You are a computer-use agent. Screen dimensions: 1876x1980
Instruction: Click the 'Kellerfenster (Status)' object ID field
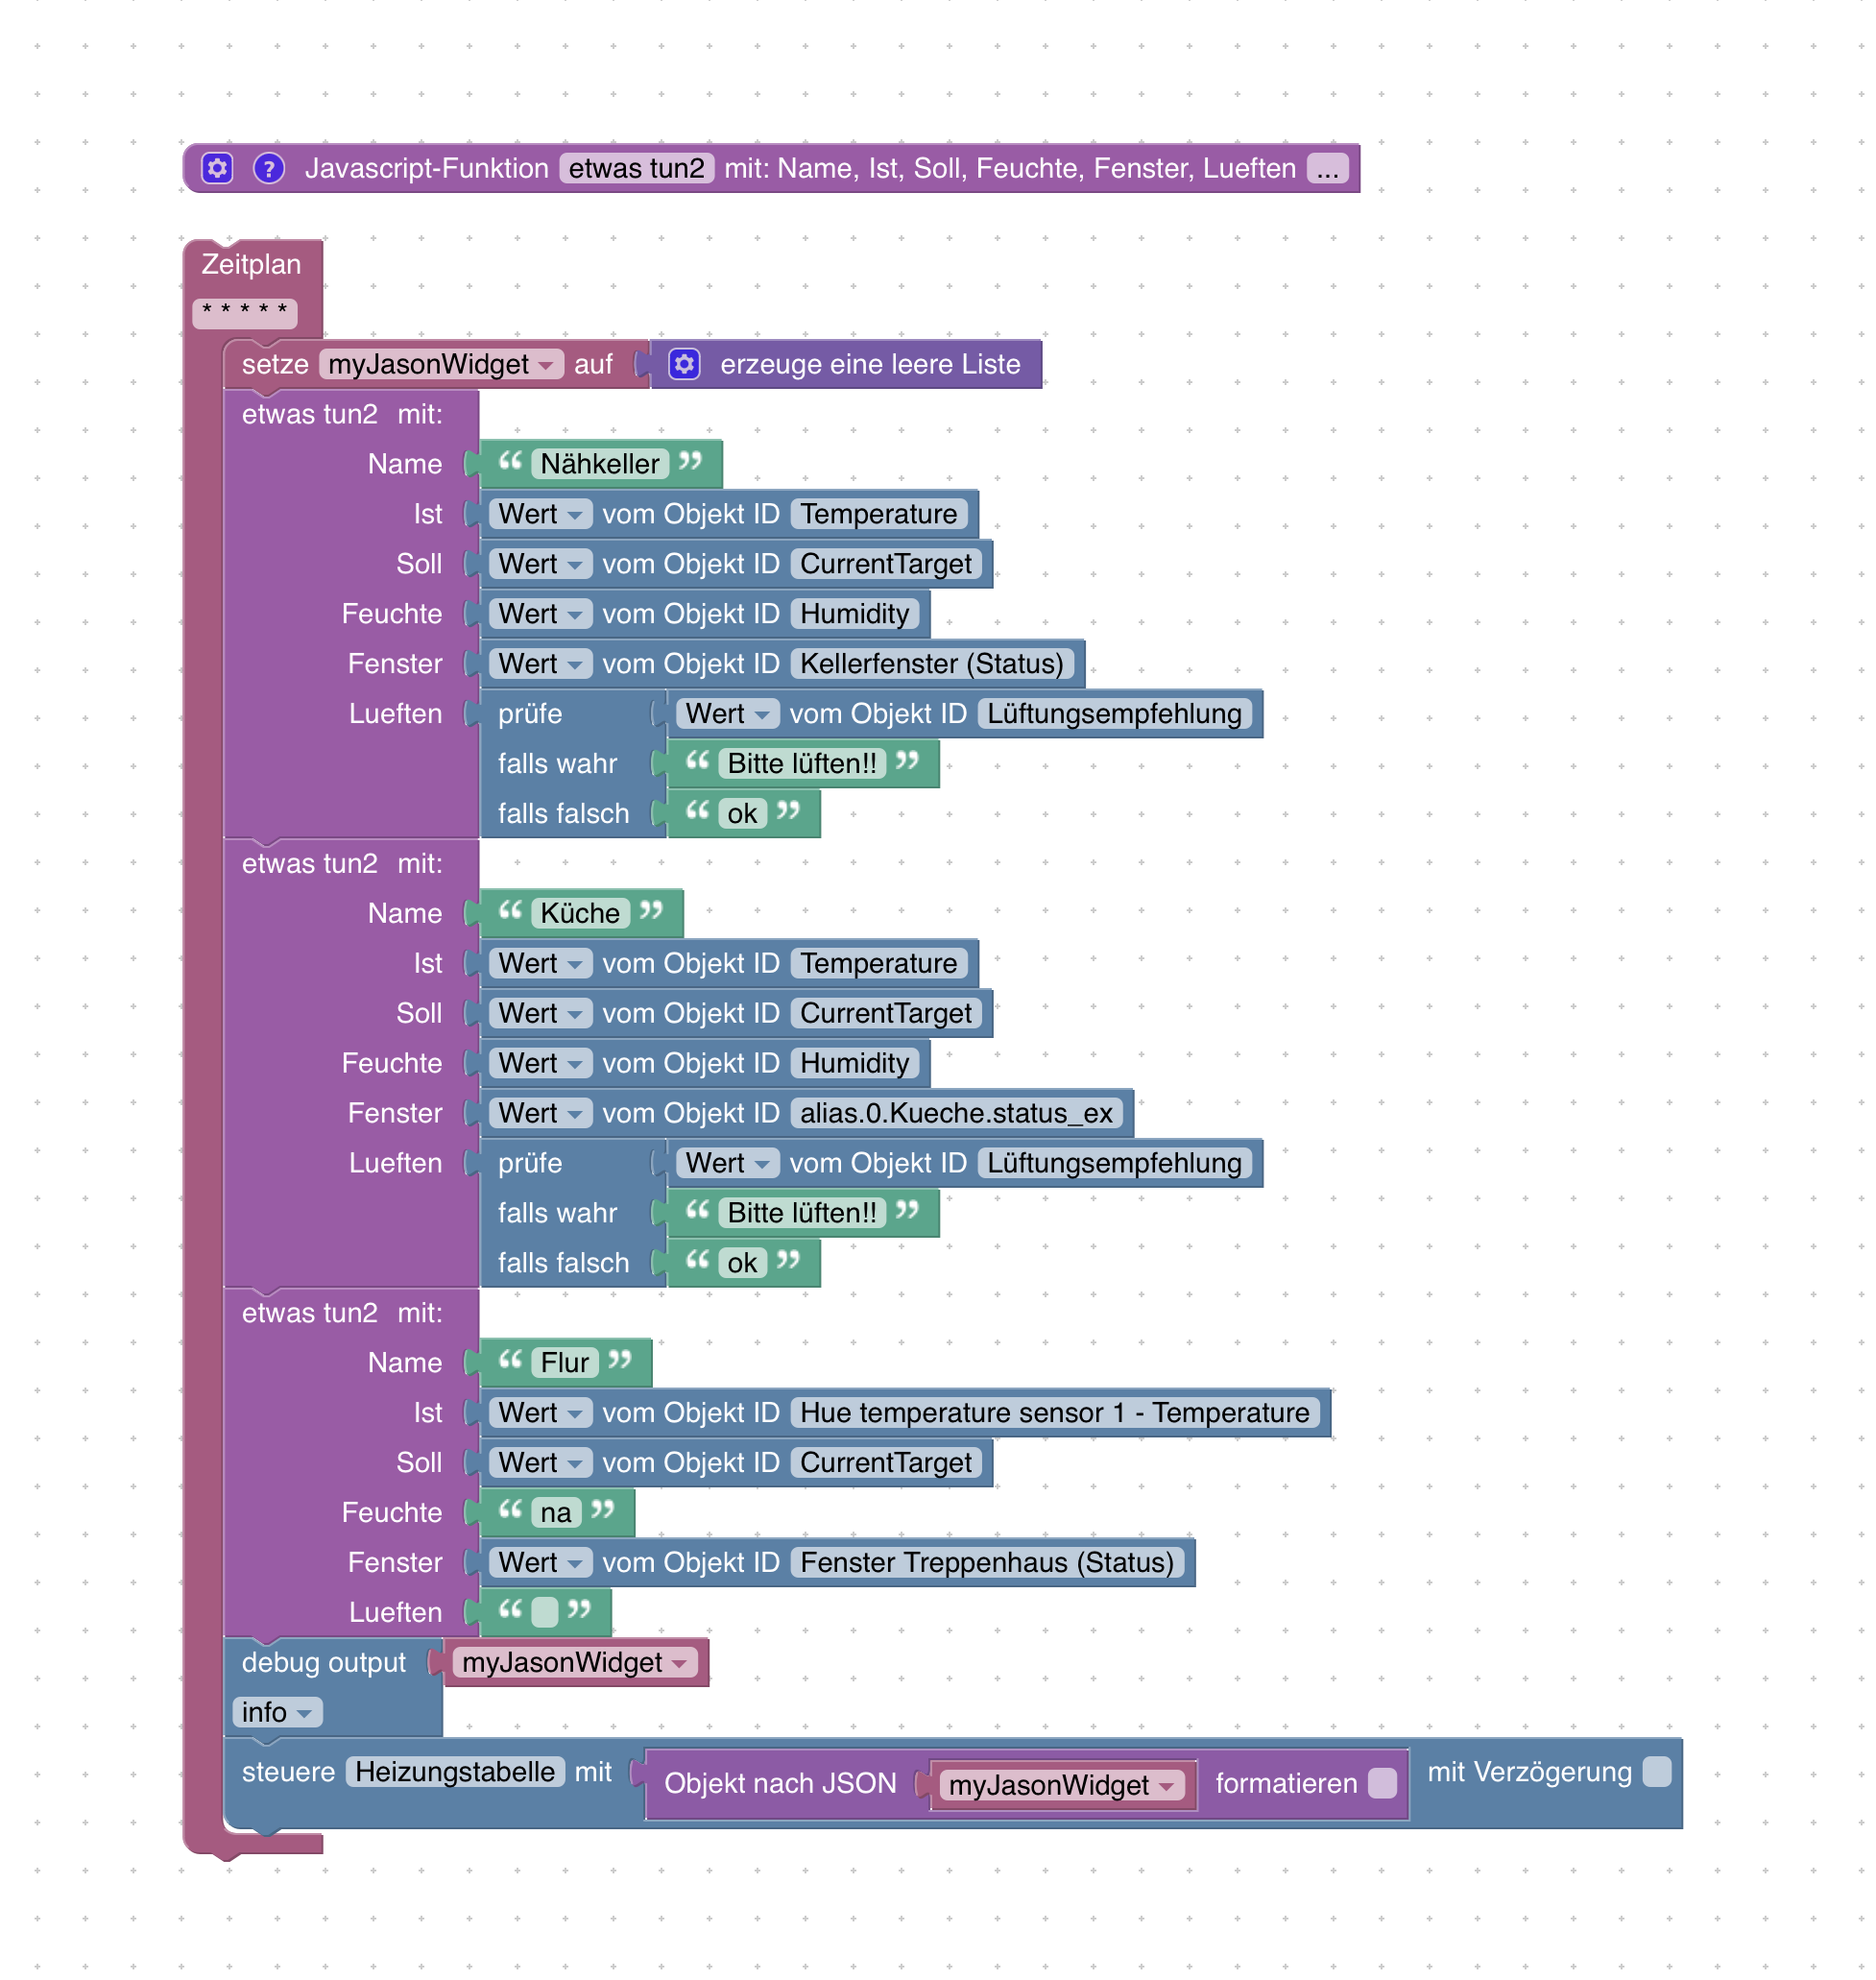click(931, 664)
